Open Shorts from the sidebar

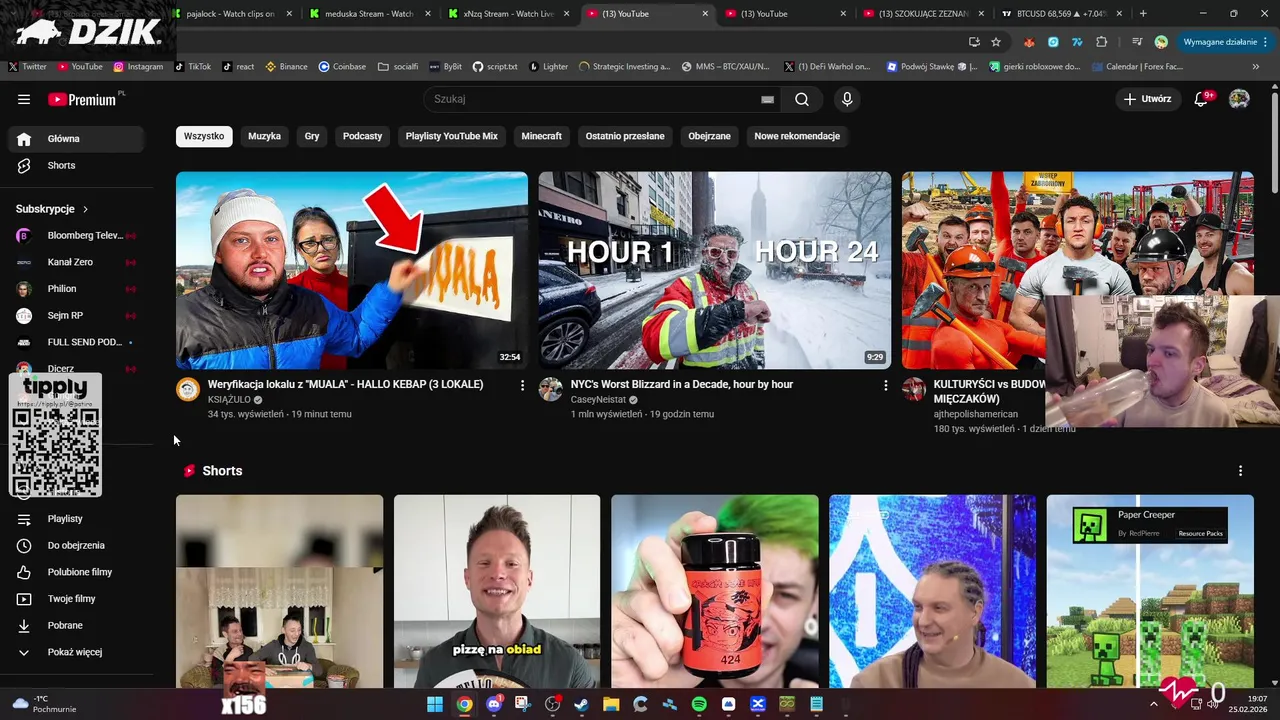(x=76, y=165)
